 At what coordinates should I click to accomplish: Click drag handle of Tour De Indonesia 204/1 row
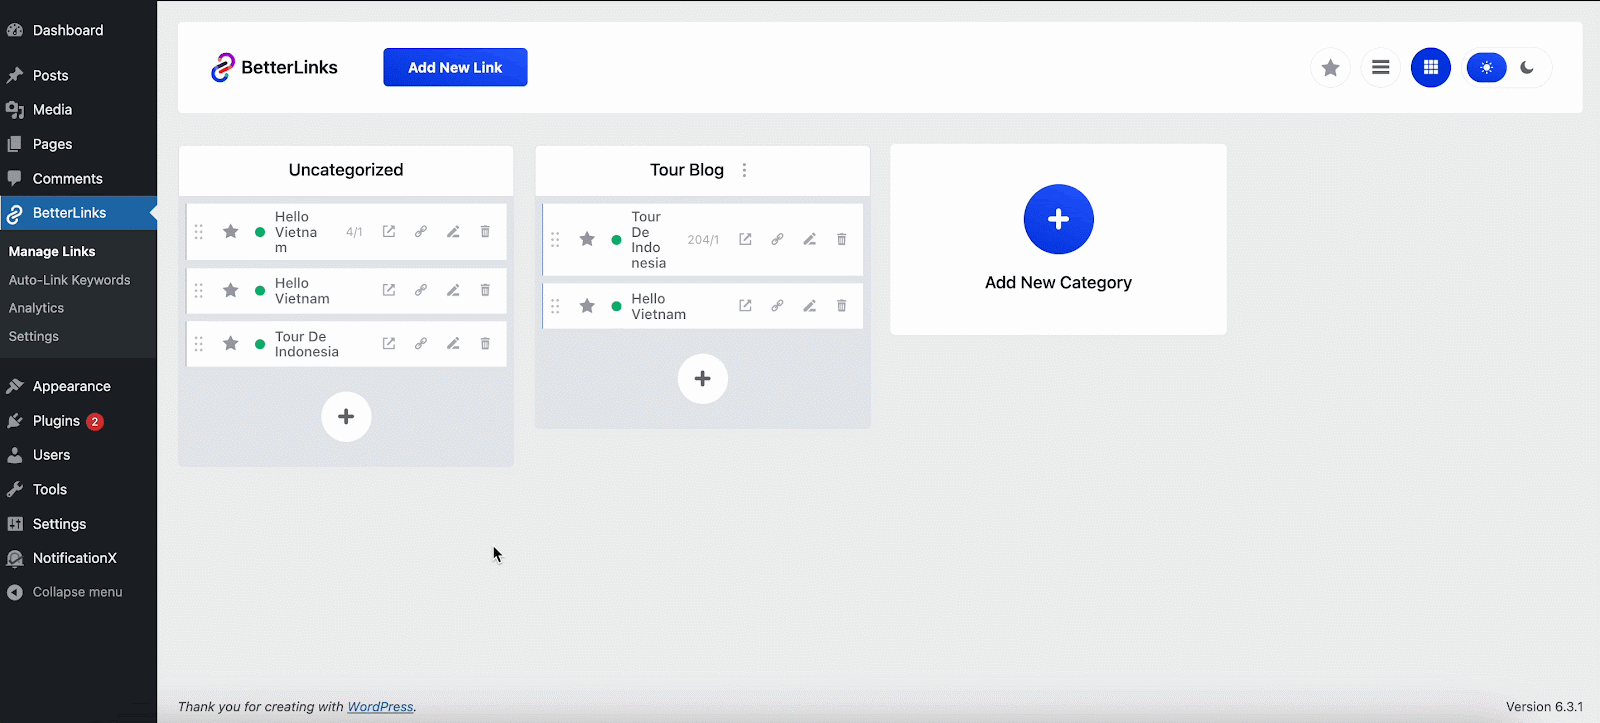coord(555,240)
